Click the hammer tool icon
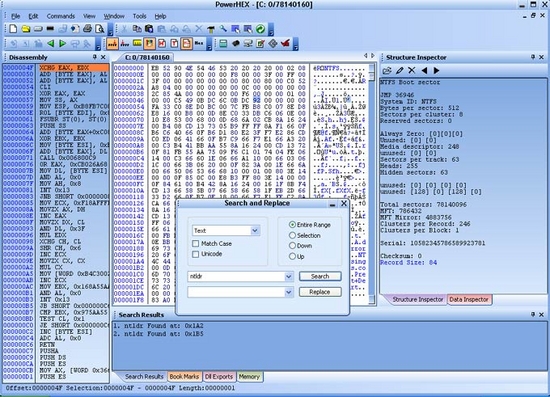The height and width of the screenshot is (397, 550). pos(211,29)
